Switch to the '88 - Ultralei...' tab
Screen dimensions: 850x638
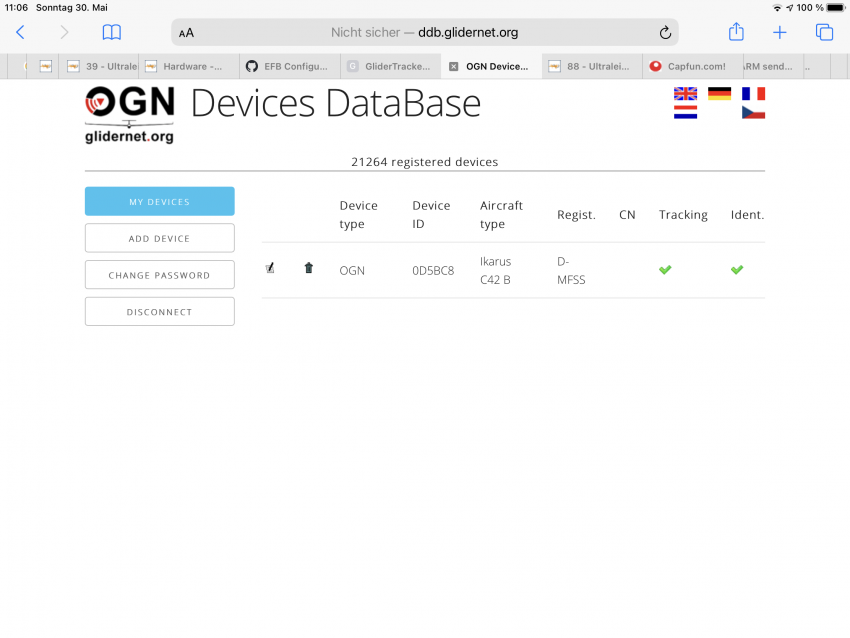click(x=592, y=67)
